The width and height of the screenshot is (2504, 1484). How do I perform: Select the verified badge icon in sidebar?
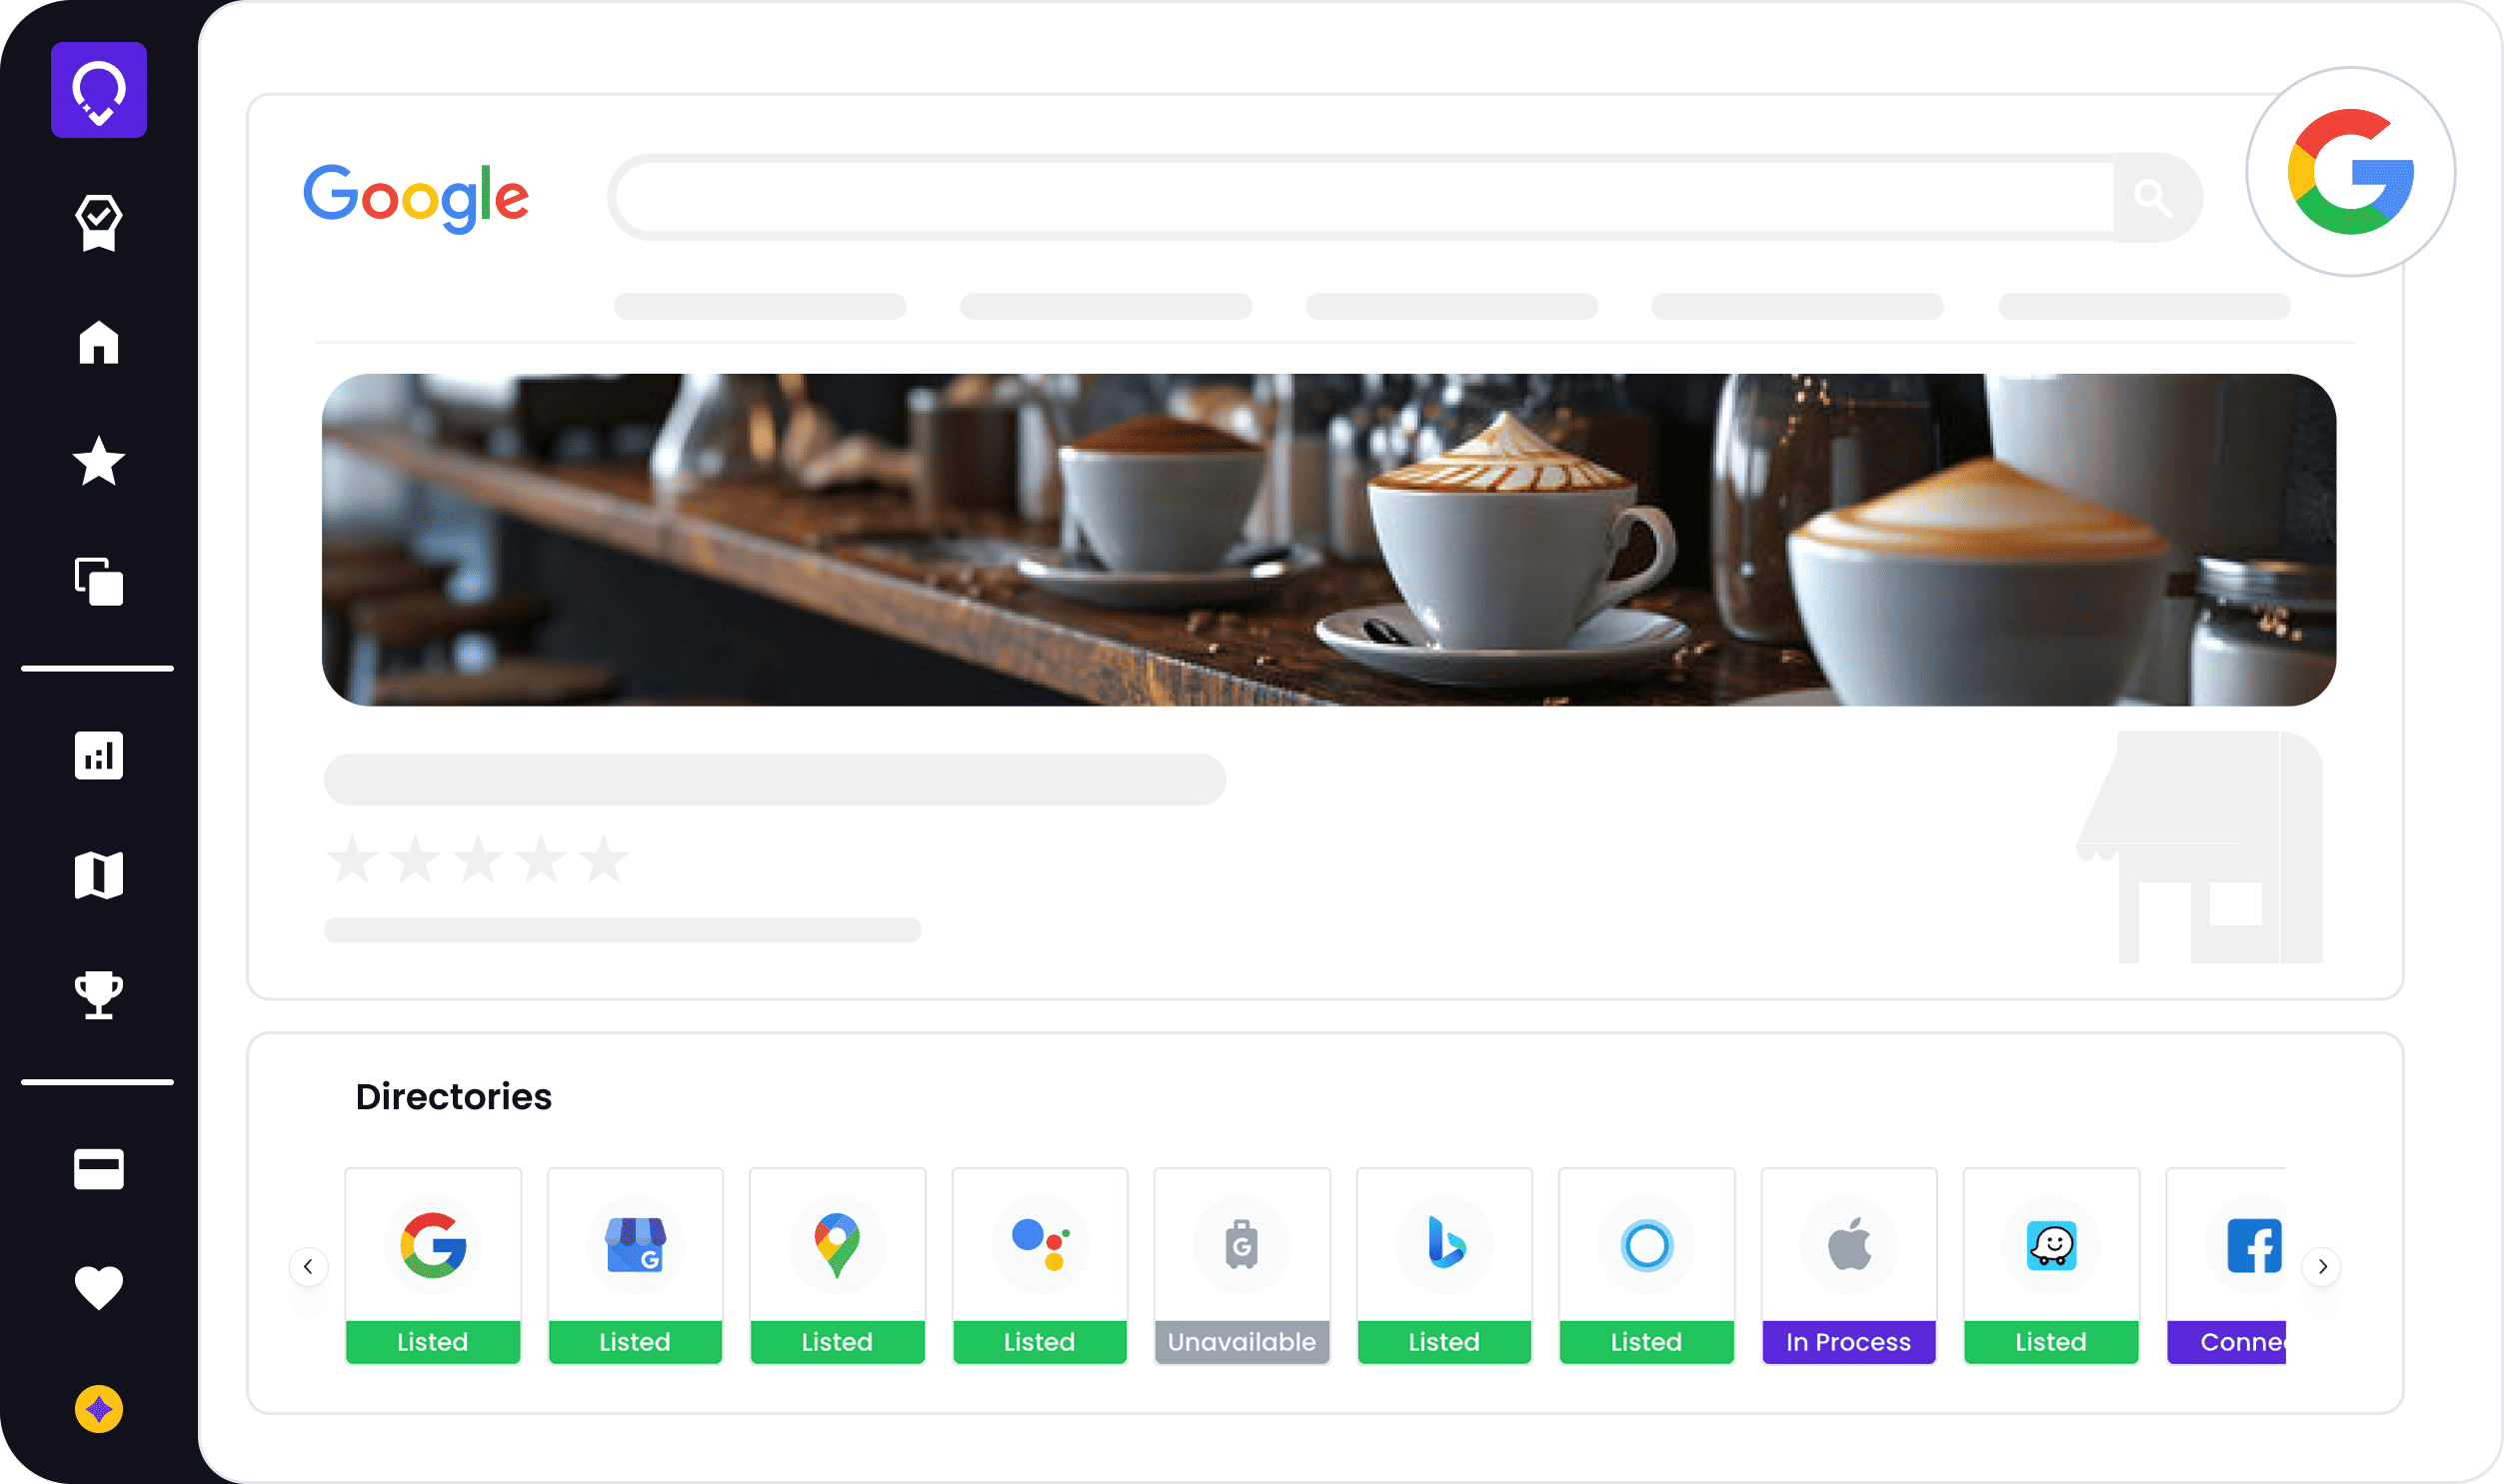[98, 222]
